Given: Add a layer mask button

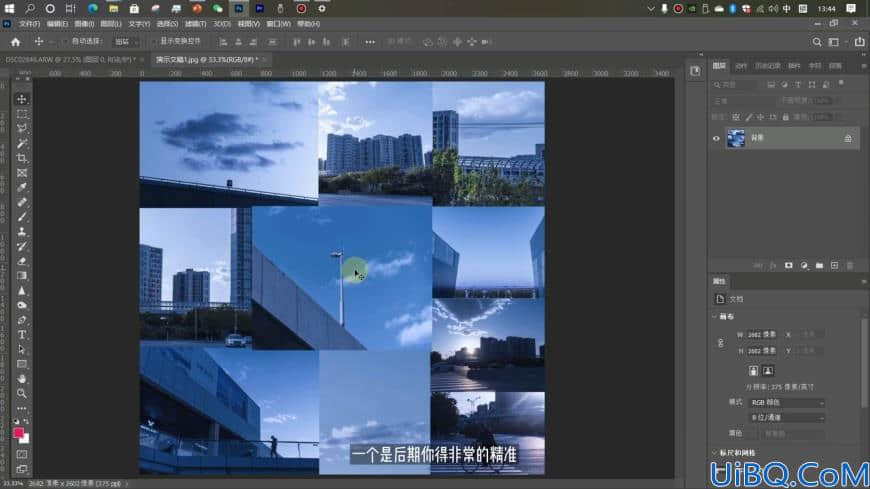Looking at the screenshot, I should point(788,266).
